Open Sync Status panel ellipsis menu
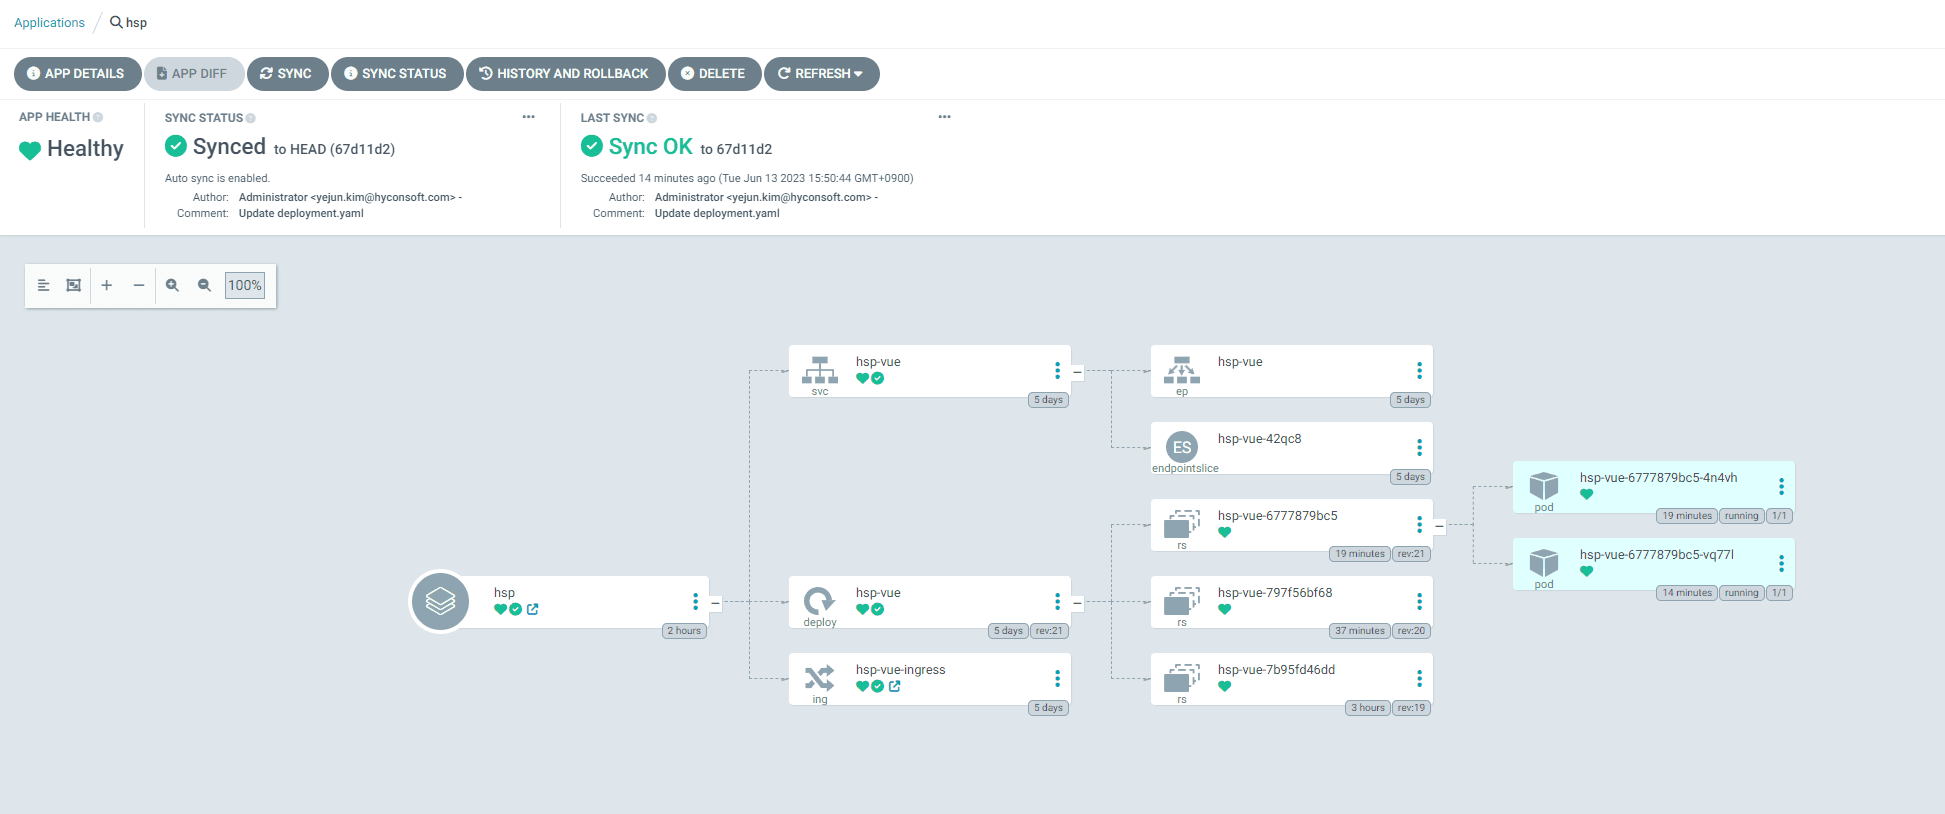This screenshot has height=814, width=1945. point(528,117)
